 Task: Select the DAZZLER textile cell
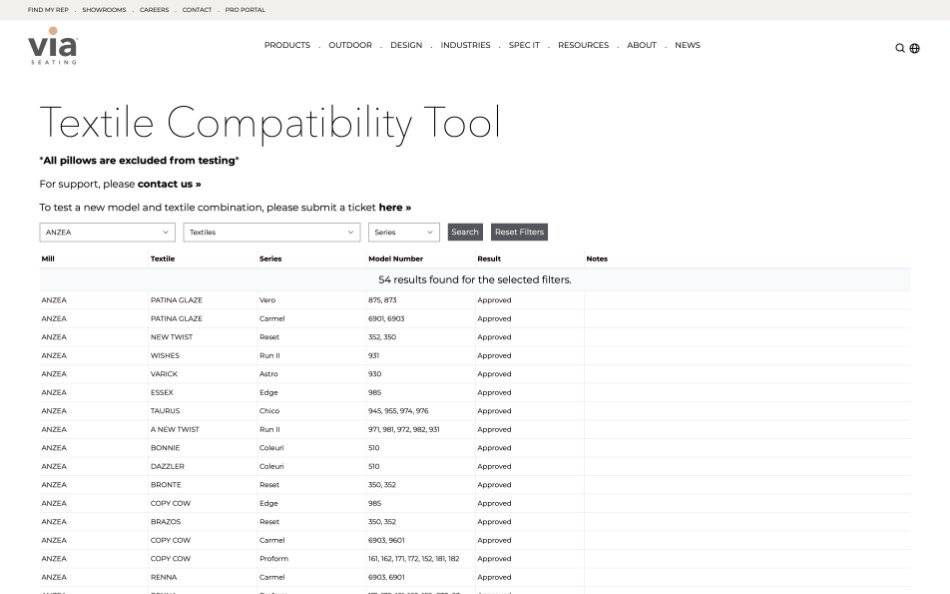click(x=167, y=467)
